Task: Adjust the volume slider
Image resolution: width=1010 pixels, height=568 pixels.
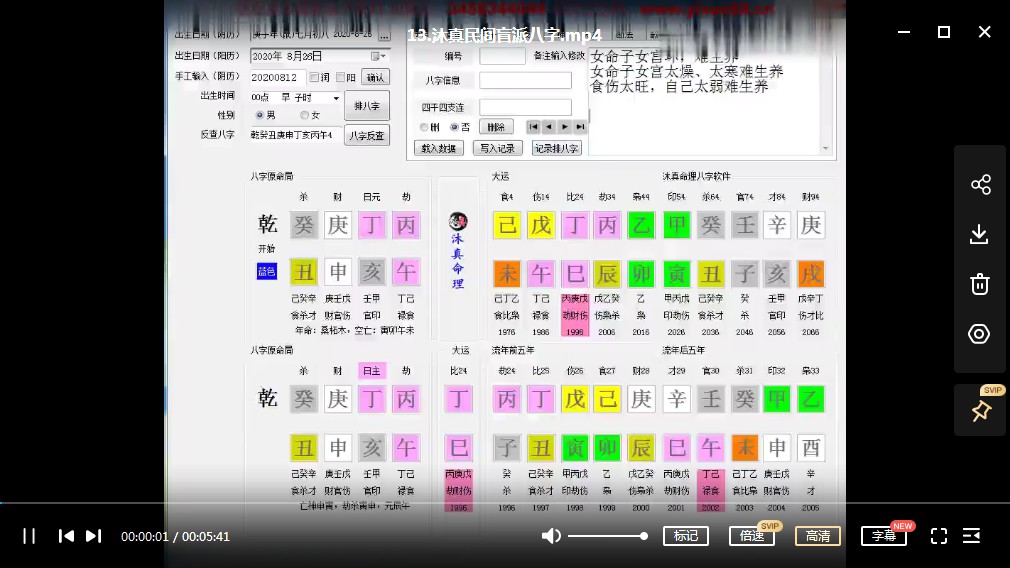Action: [x=606, y=536]
